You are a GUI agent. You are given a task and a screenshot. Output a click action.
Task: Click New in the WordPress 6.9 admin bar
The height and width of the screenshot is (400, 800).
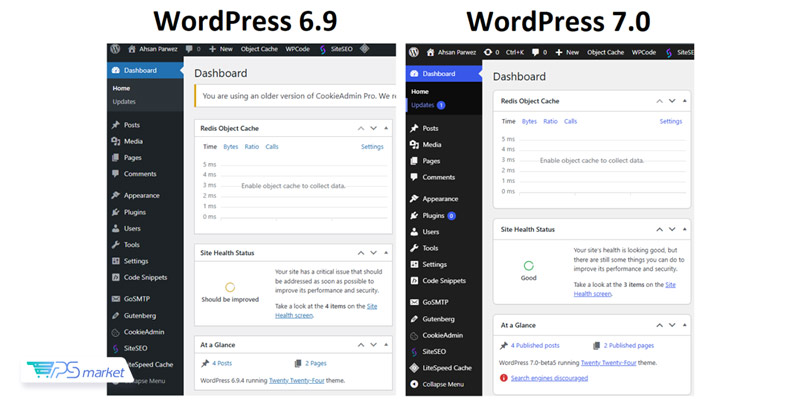pyautogui.click(x=221, y=49)
